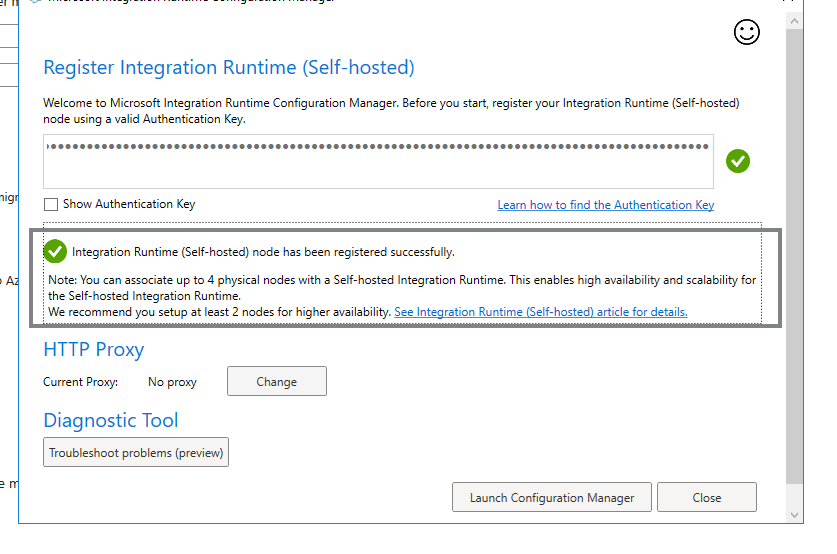Click the 'registered successfully' status message
Image resolution: width=837 pixels, height=554 pixels.
tap(263, 252)
